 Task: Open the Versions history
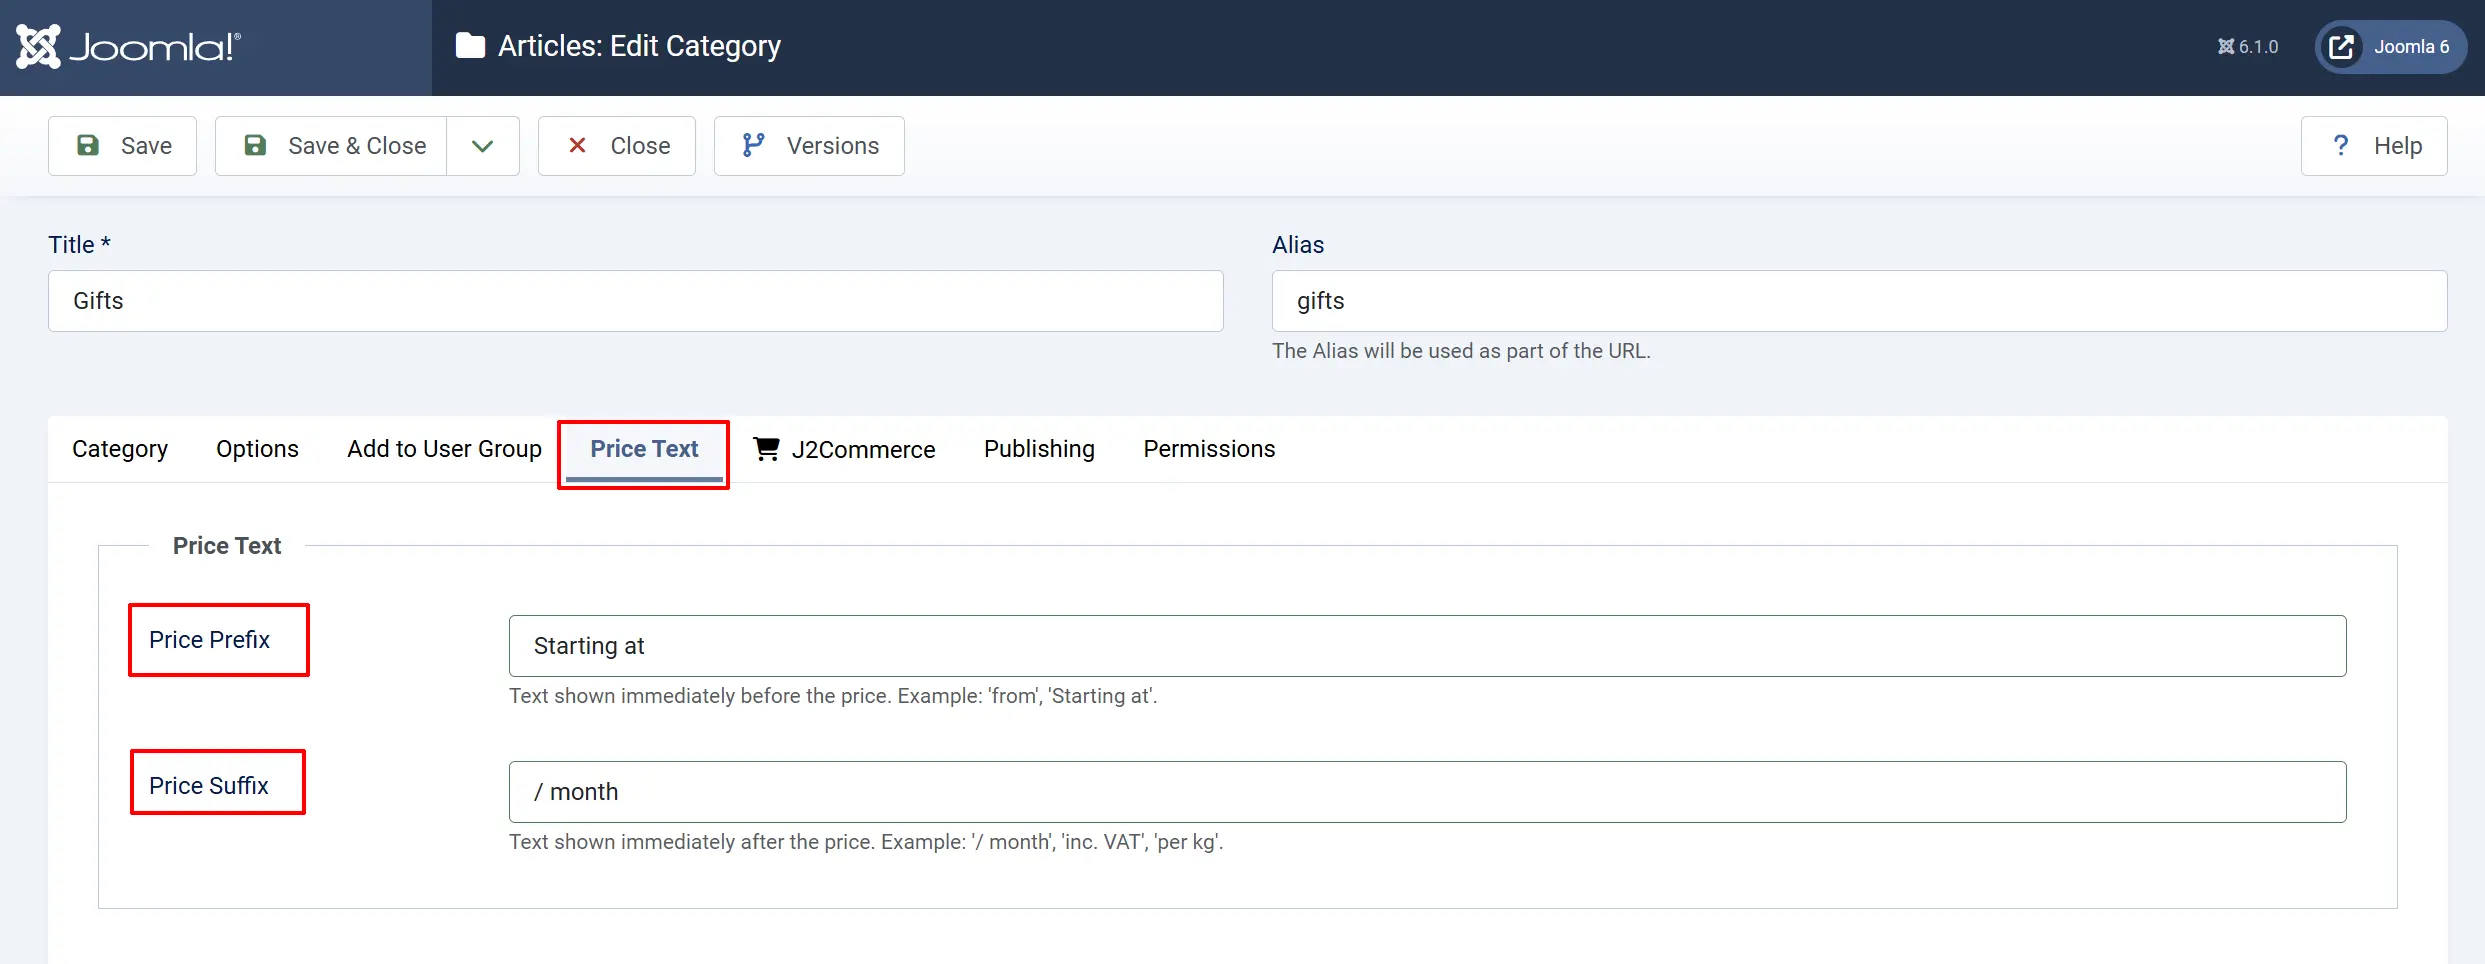coord(809,146)
